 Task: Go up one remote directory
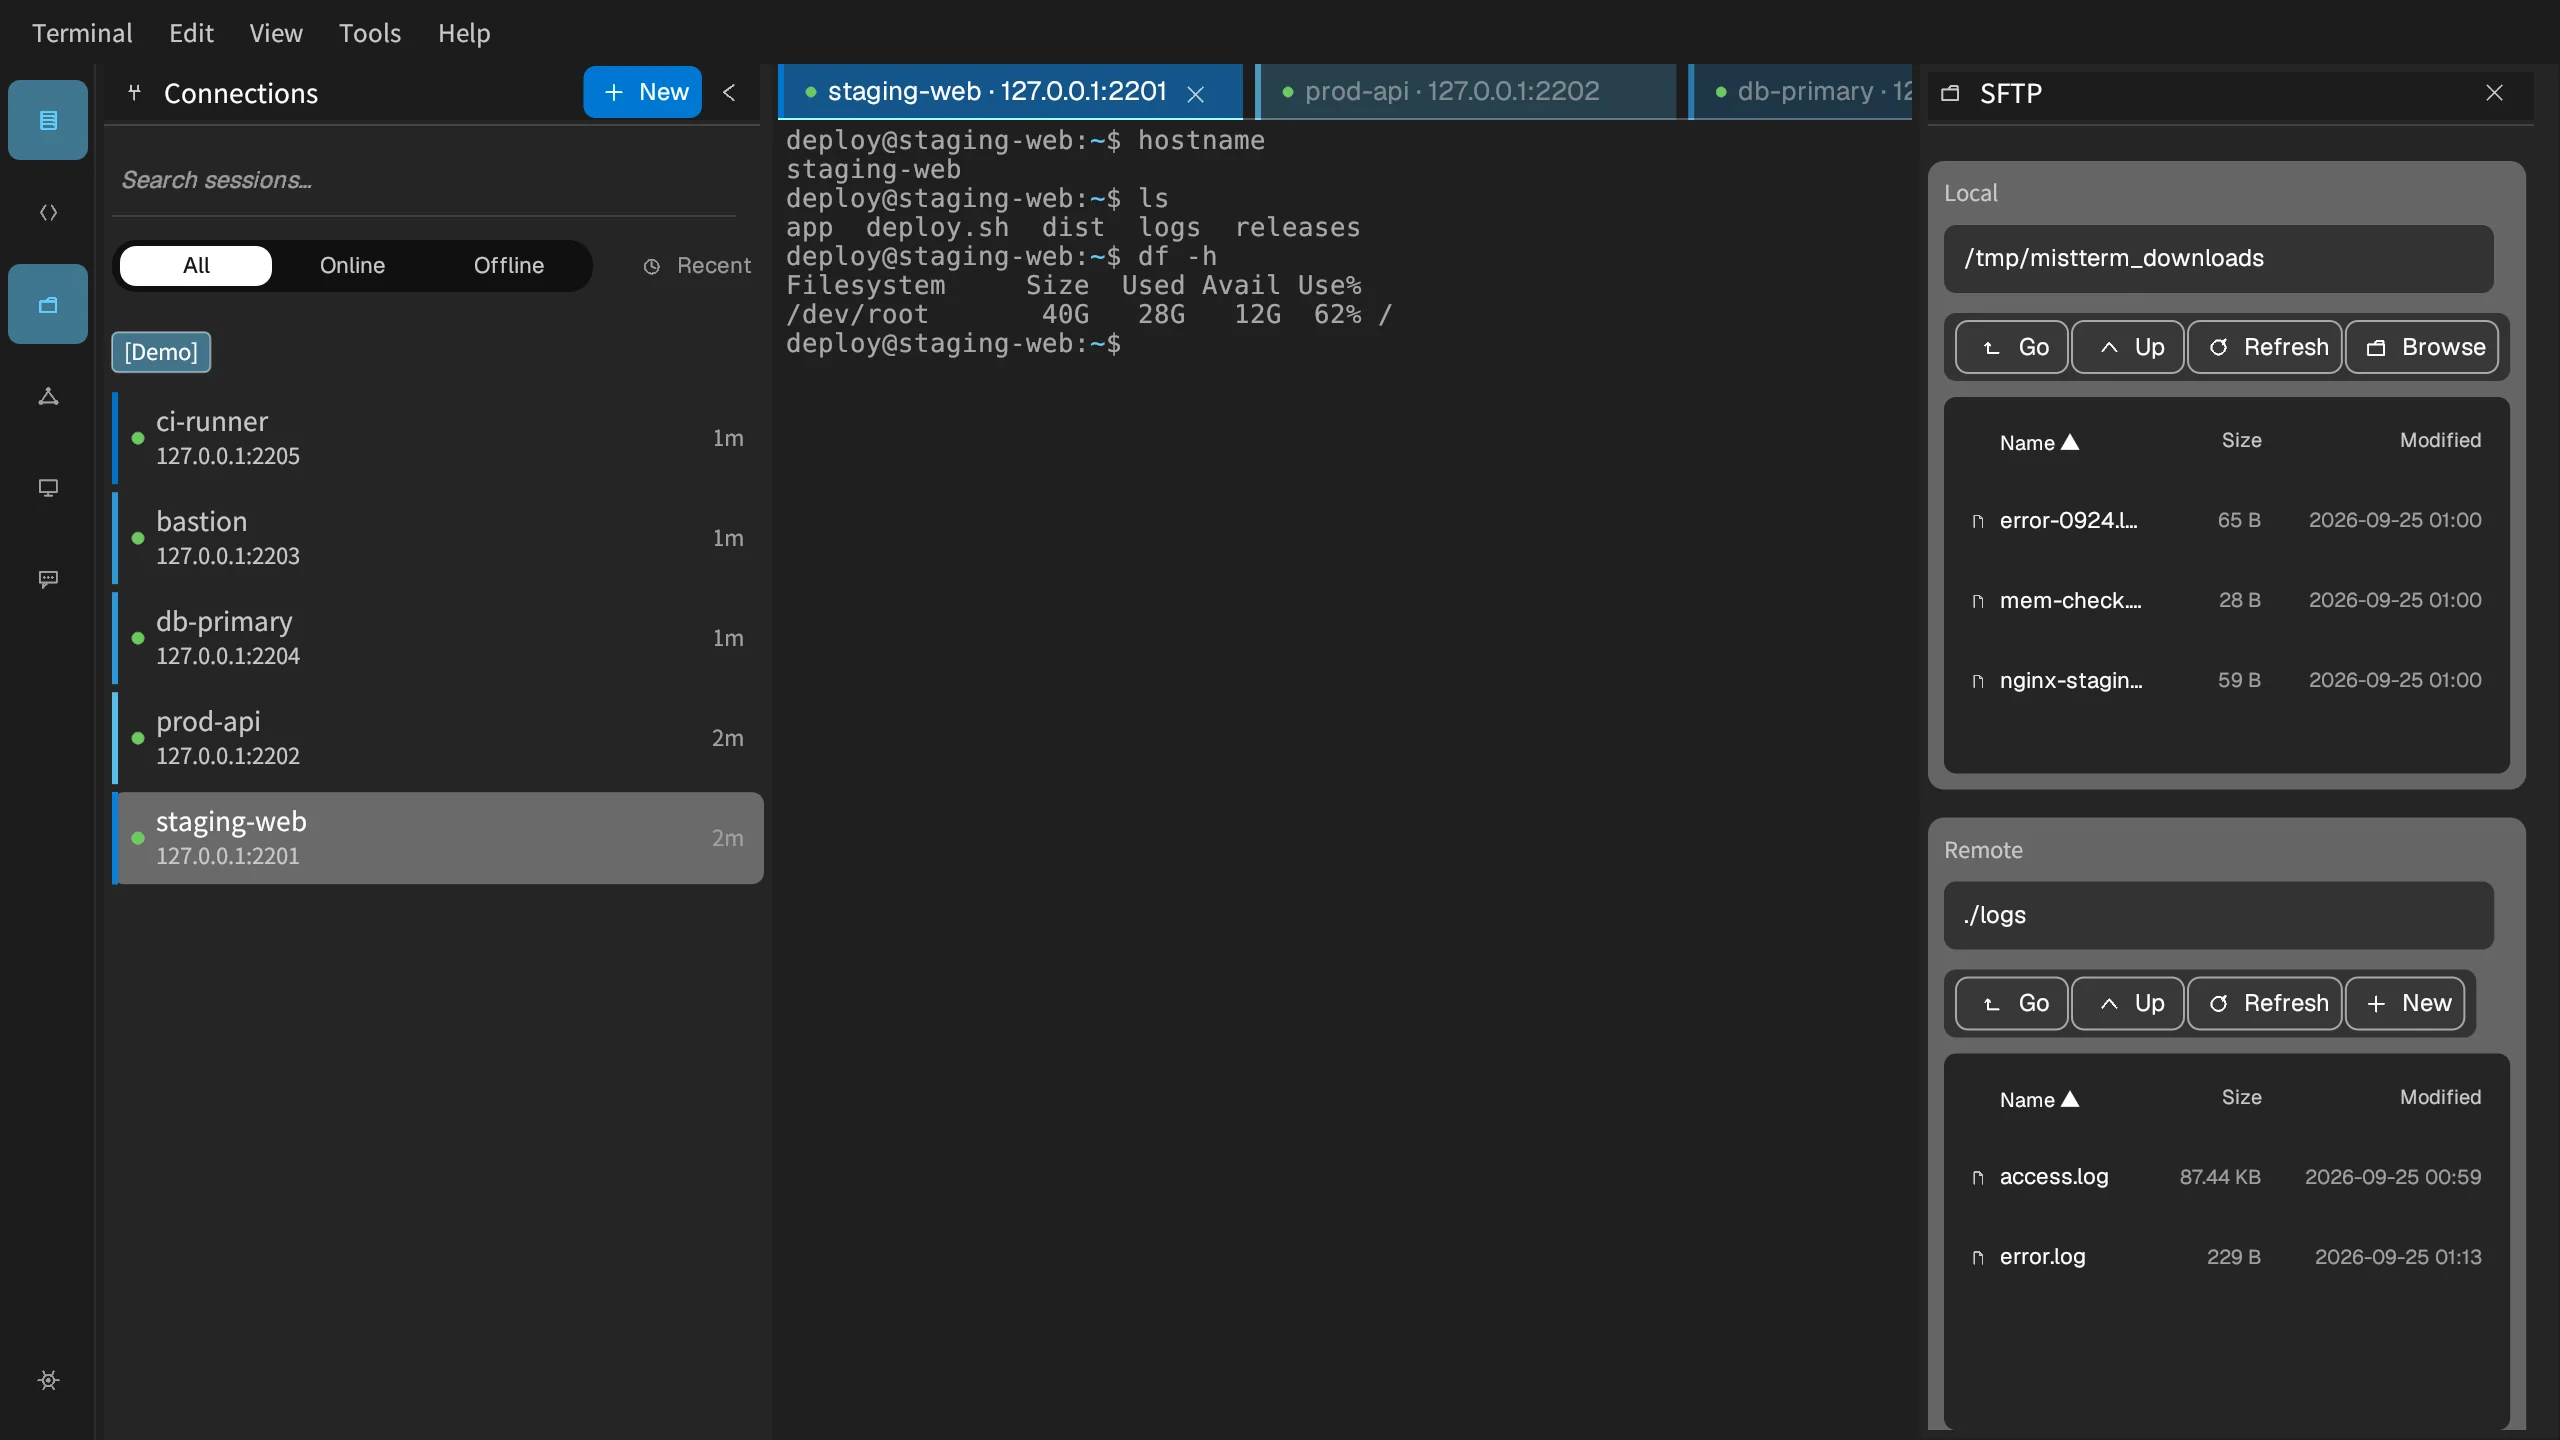click(2128, 1003)
